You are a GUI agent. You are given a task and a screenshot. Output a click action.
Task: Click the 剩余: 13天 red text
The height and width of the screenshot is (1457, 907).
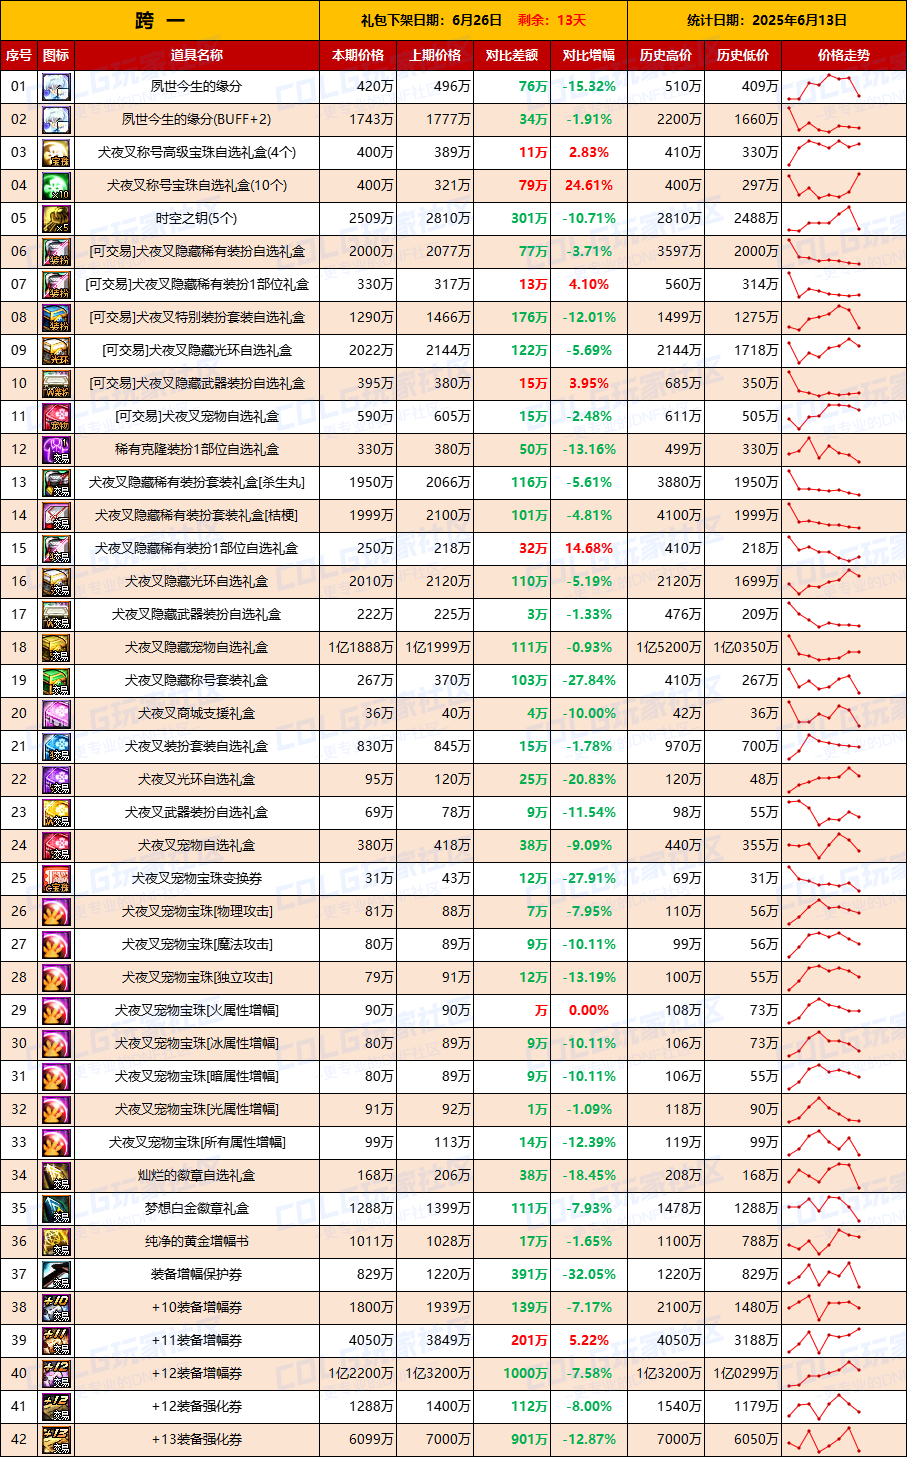point(552,20)
